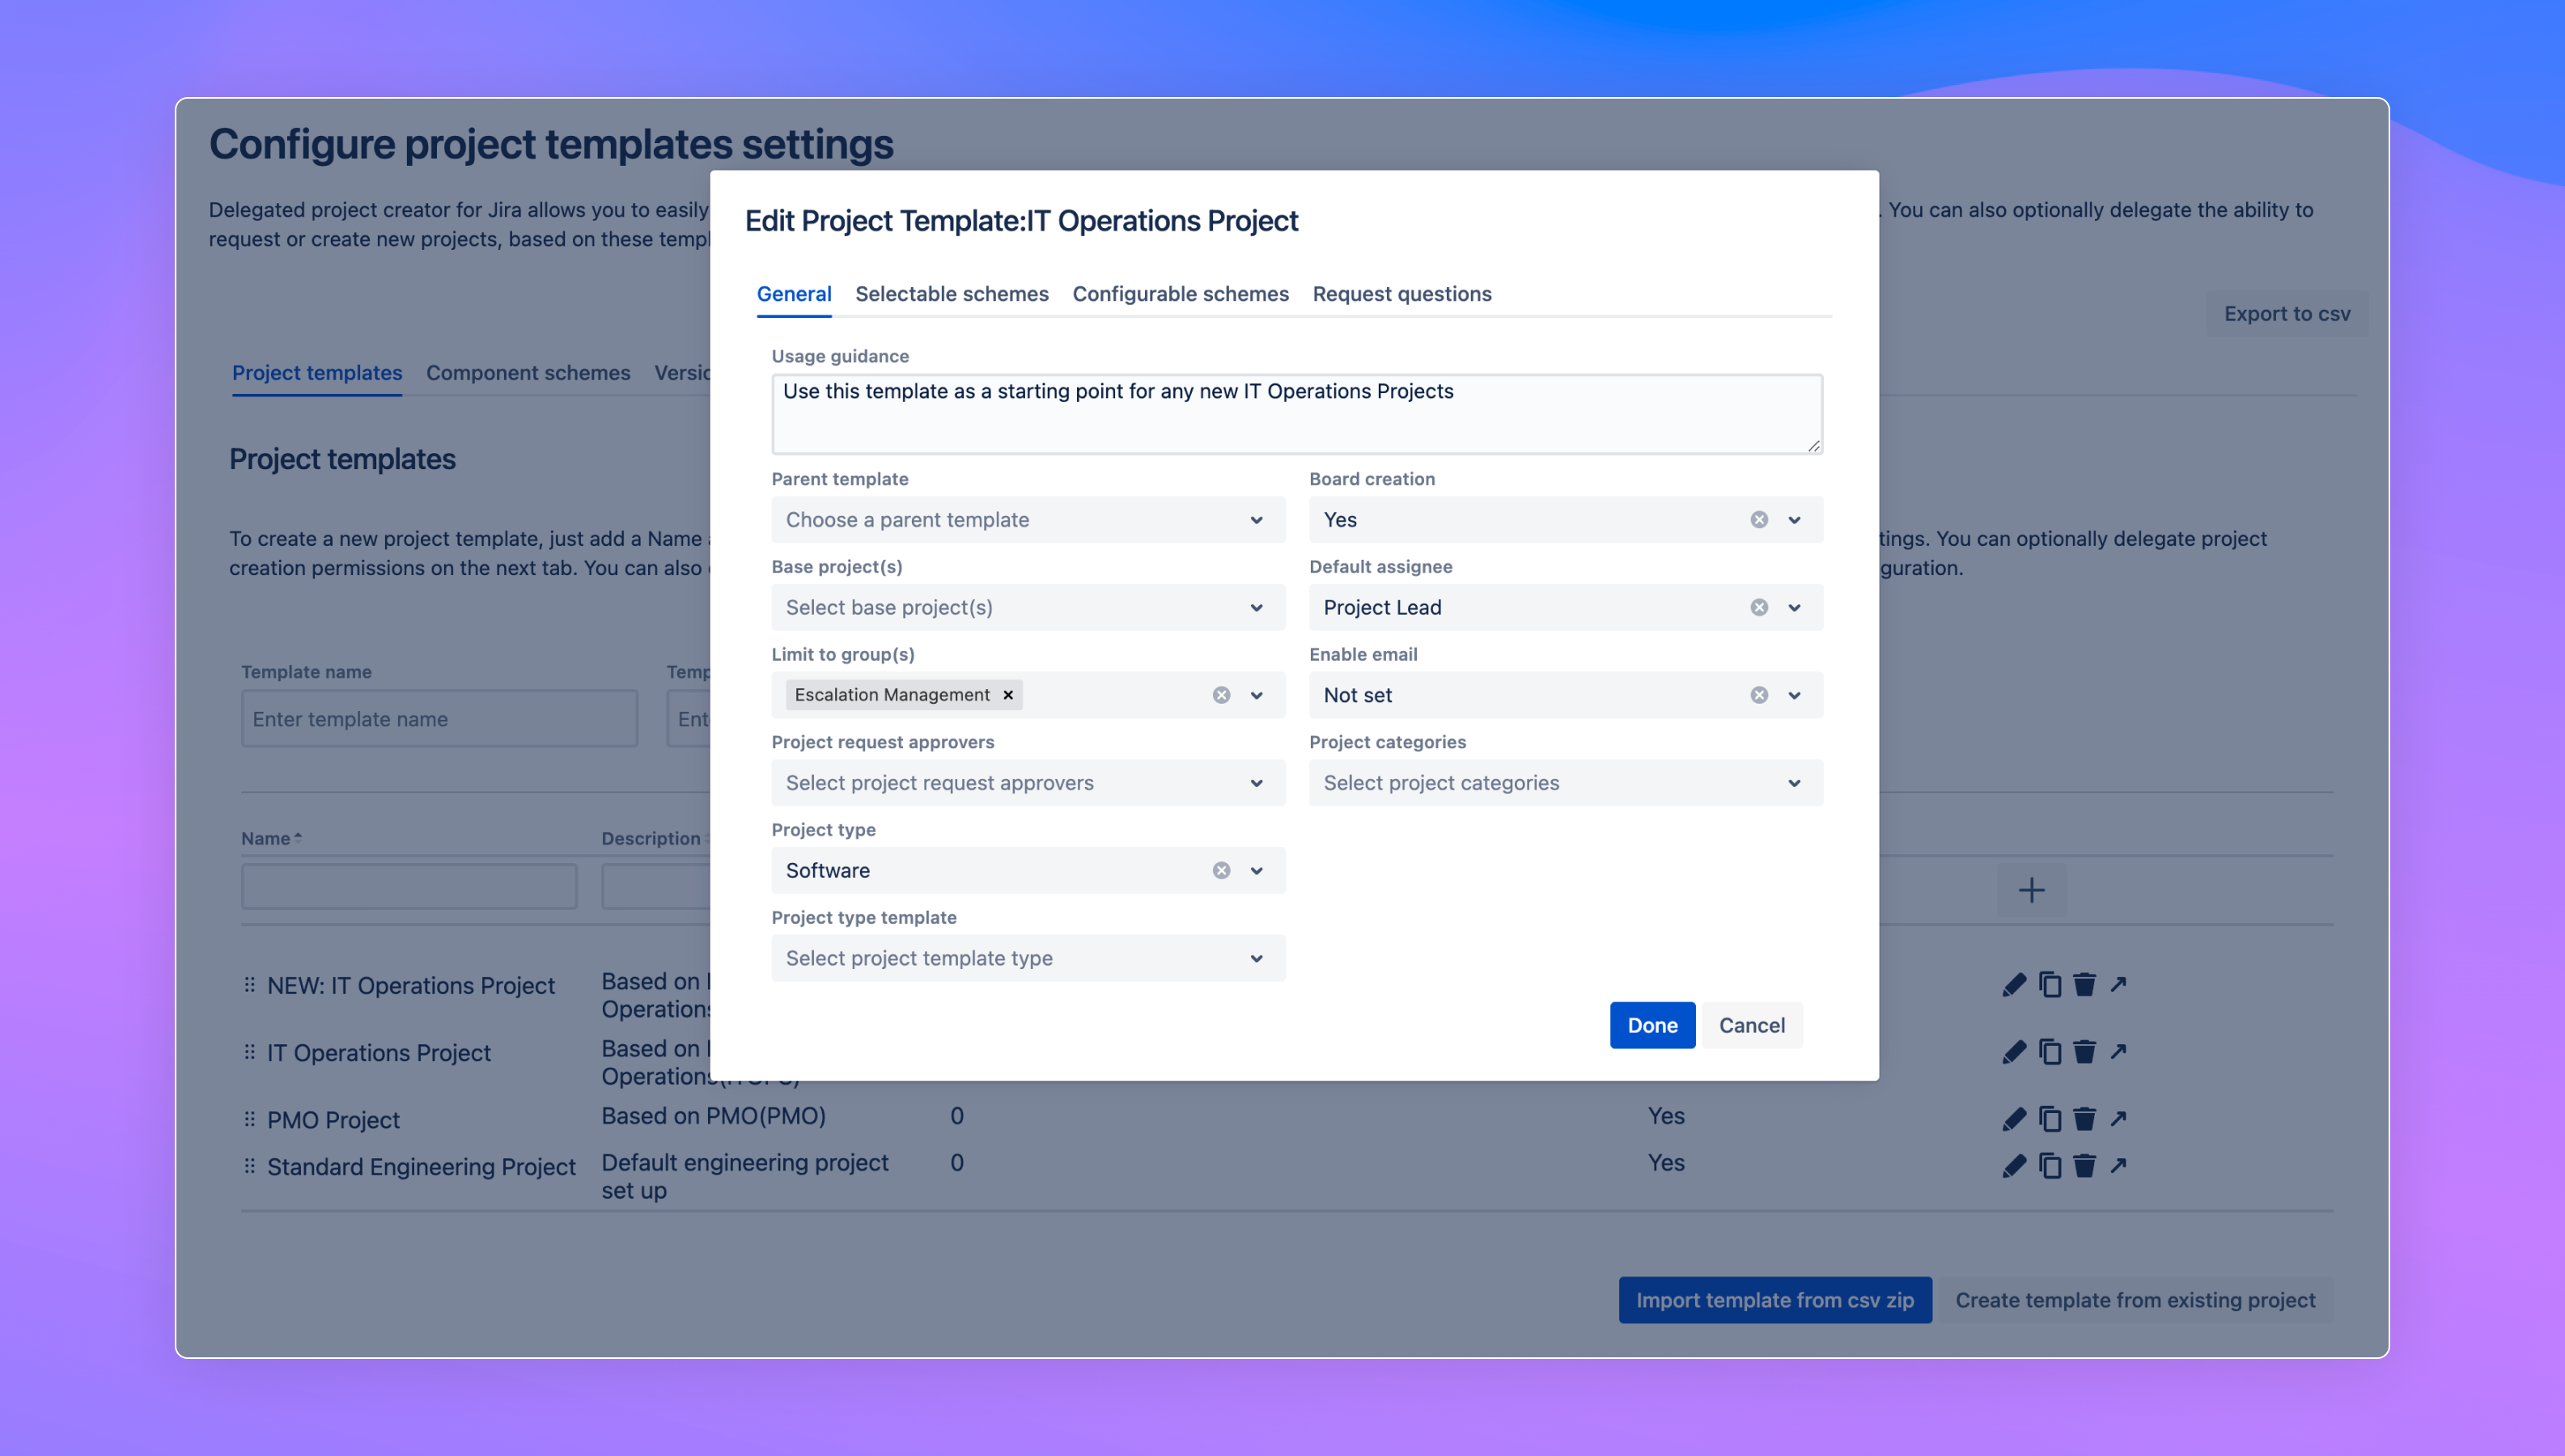Clear all Limit to group(s) selections
The image size is (2565, 1456).
click(x=1221, y=695)
